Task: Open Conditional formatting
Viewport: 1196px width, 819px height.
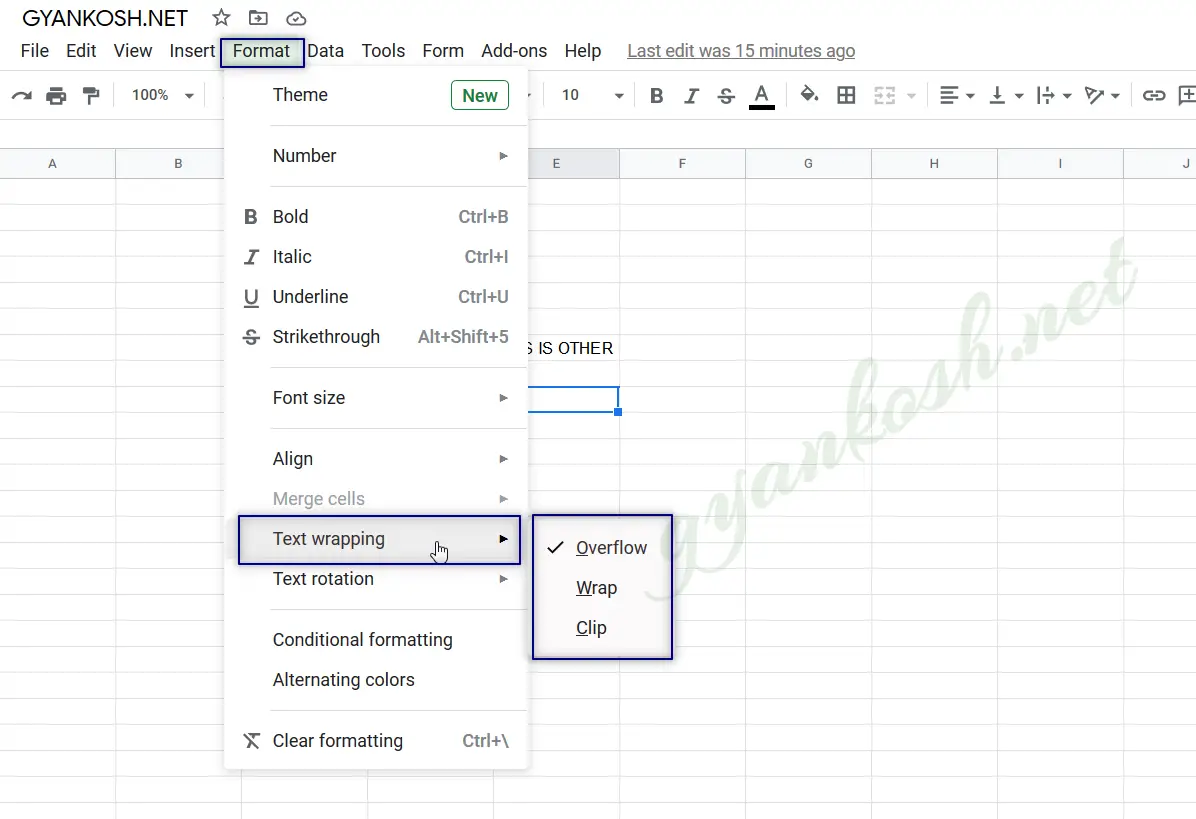Action: [375, 640]
